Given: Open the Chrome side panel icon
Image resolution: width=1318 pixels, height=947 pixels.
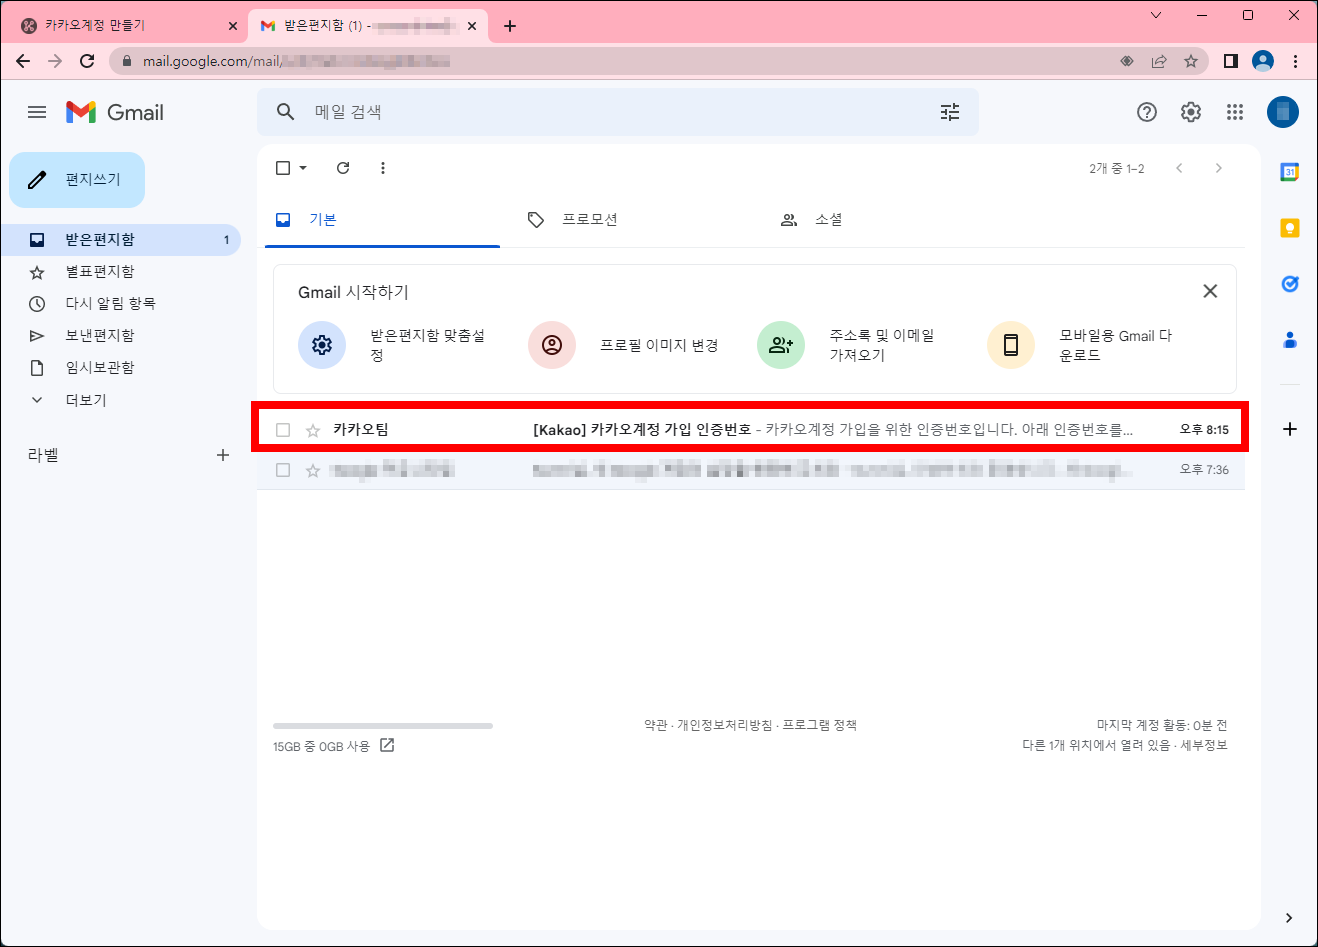Looking at the screenshot, I should click(1231, 61).
